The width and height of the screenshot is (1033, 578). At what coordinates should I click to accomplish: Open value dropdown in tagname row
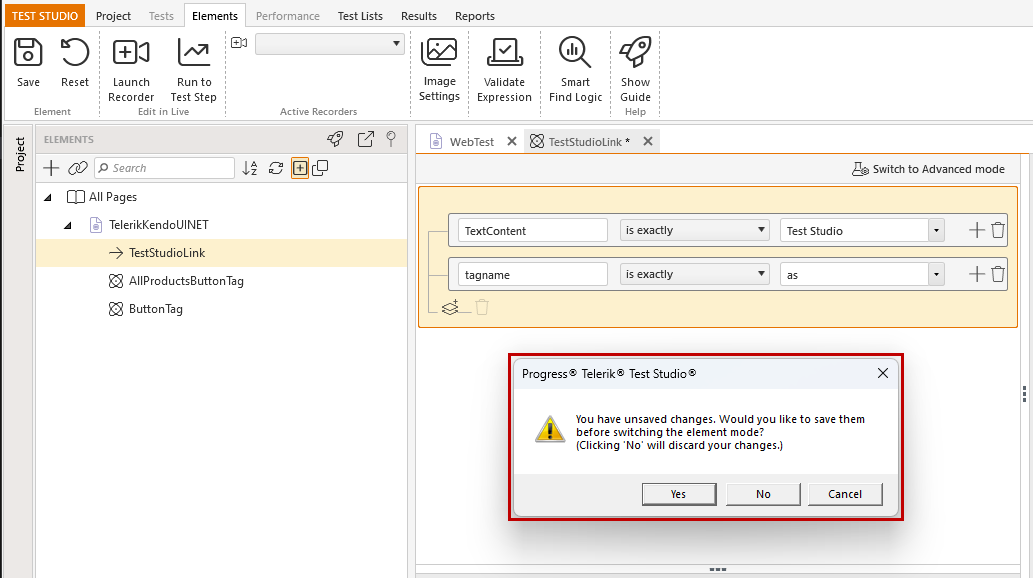(936, 275)
